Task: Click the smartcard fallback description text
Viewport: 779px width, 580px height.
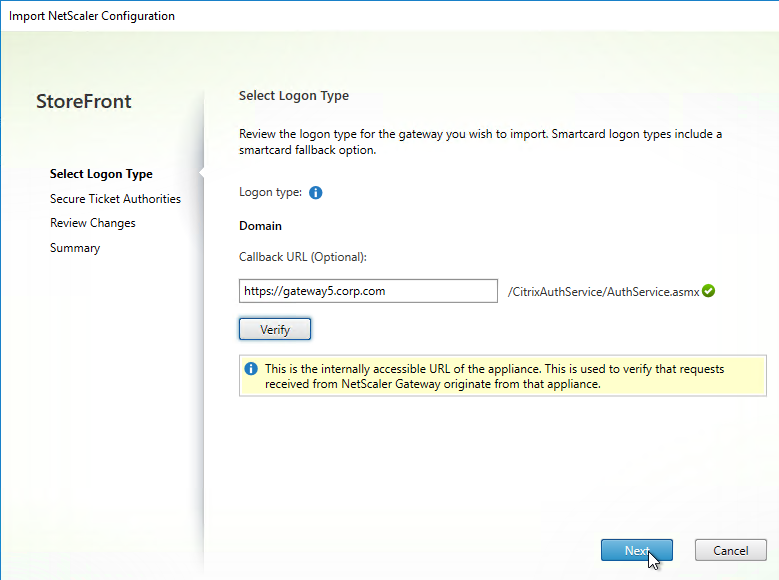Action: coord(480,142)
